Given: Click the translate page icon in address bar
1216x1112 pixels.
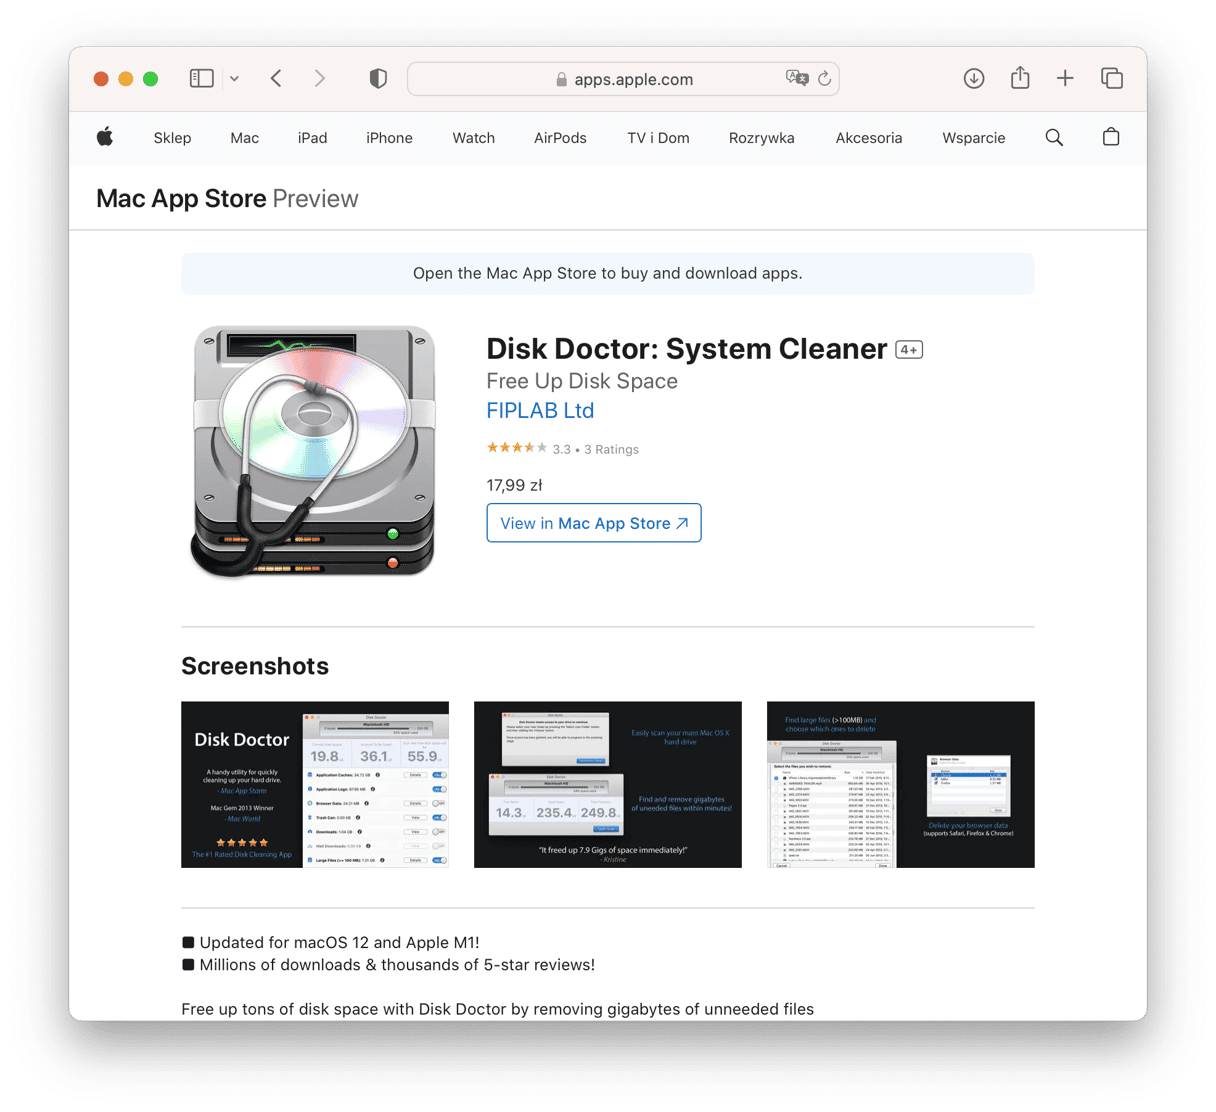Looking at the screenshot, I should [796, 78].
